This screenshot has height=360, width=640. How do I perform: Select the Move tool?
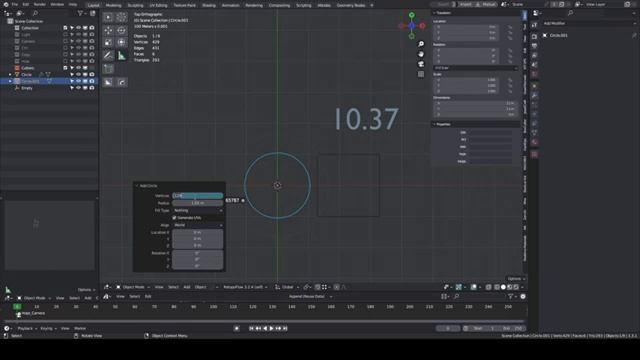pos(108,30)
